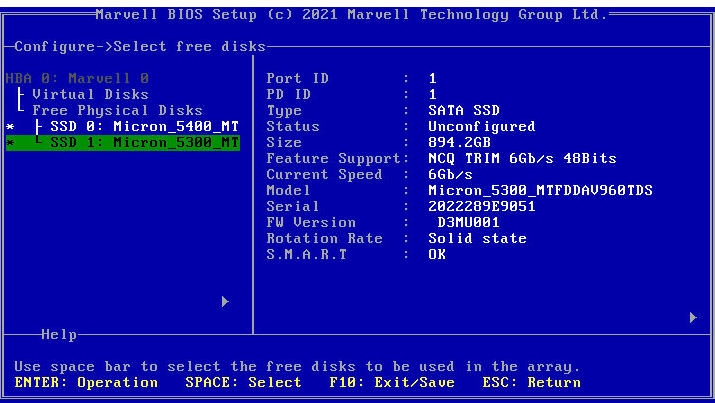Click the ESC: Return hint
The width and height of the screenshot is (715, 403).
532,382
